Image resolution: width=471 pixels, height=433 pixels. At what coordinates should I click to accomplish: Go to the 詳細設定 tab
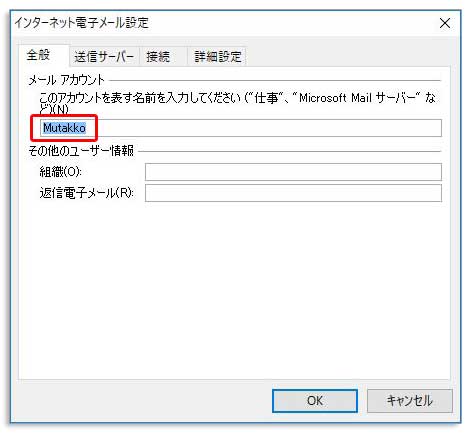tap(218, 57)
